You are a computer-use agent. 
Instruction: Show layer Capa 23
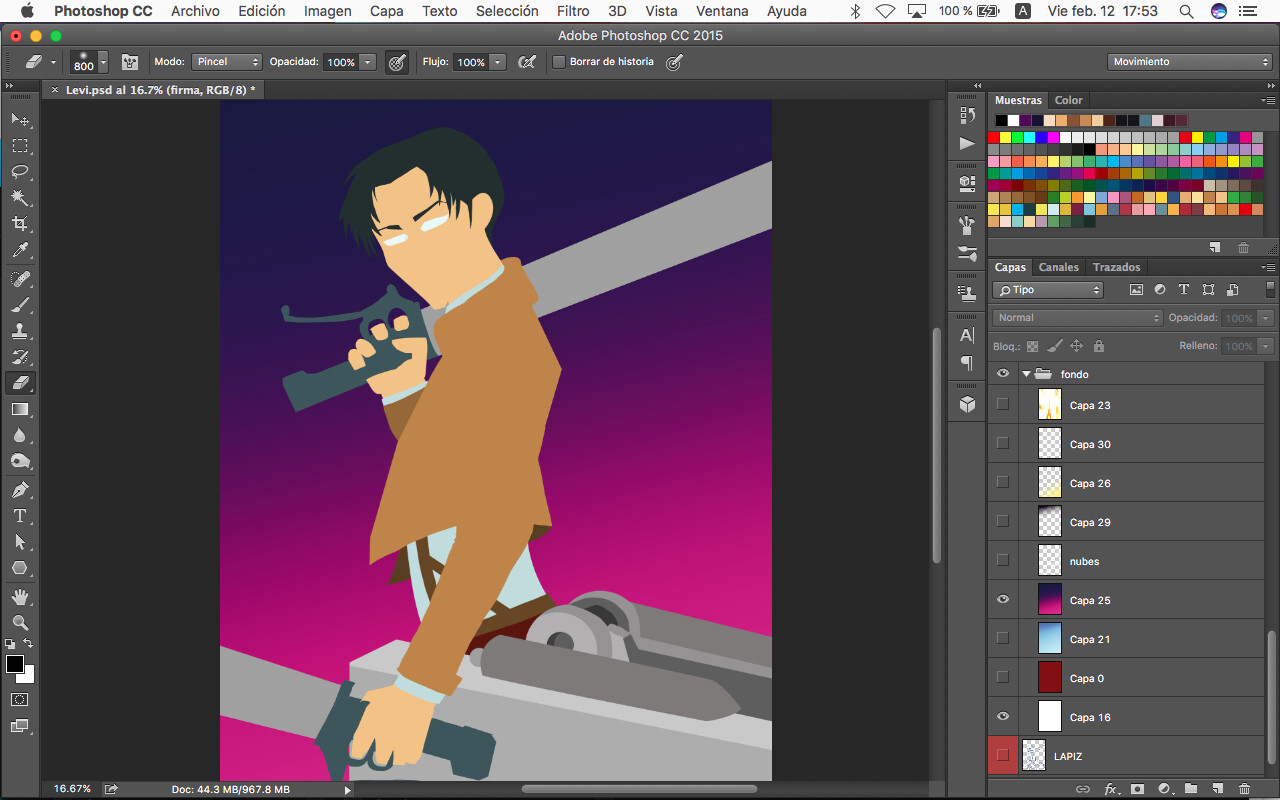1003,405
